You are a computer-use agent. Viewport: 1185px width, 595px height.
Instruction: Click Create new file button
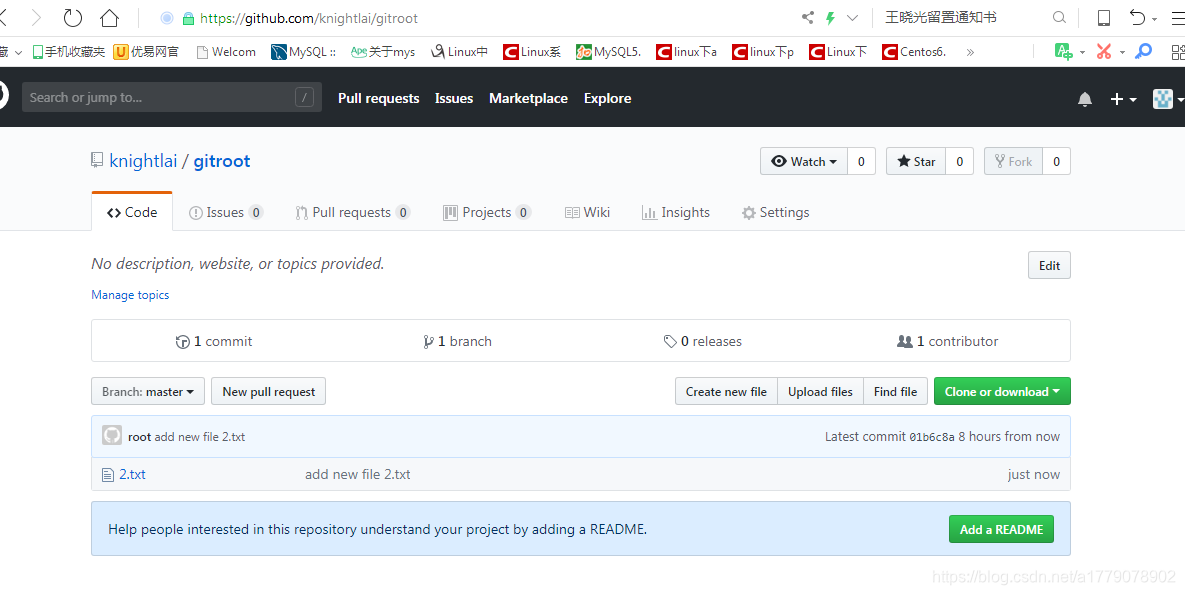click(x=726, y=392)
